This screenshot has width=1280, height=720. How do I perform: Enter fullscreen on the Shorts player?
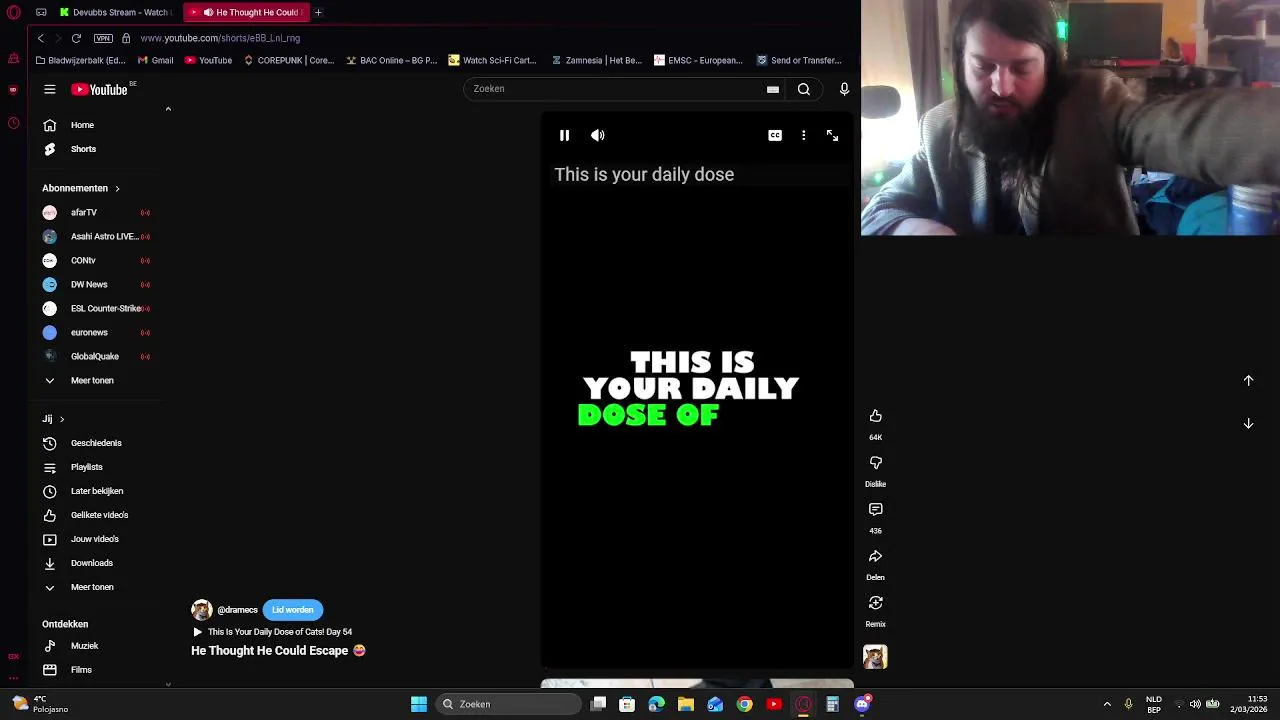[x=832, y=135]
